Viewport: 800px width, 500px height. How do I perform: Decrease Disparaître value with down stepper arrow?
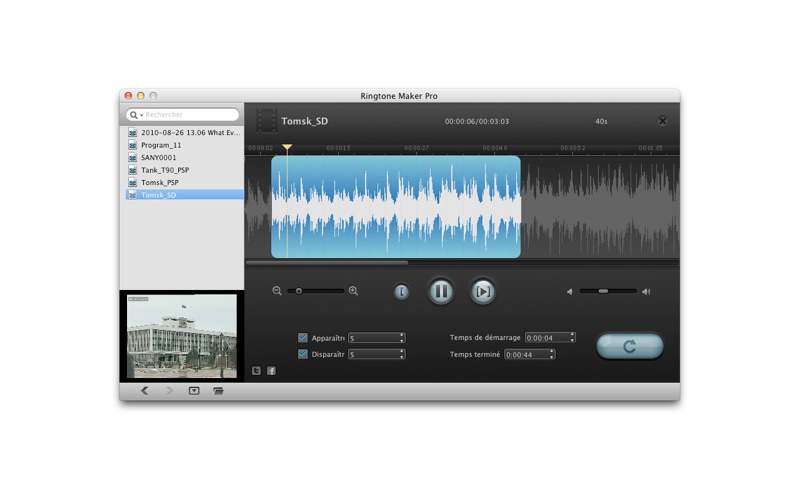402,357
